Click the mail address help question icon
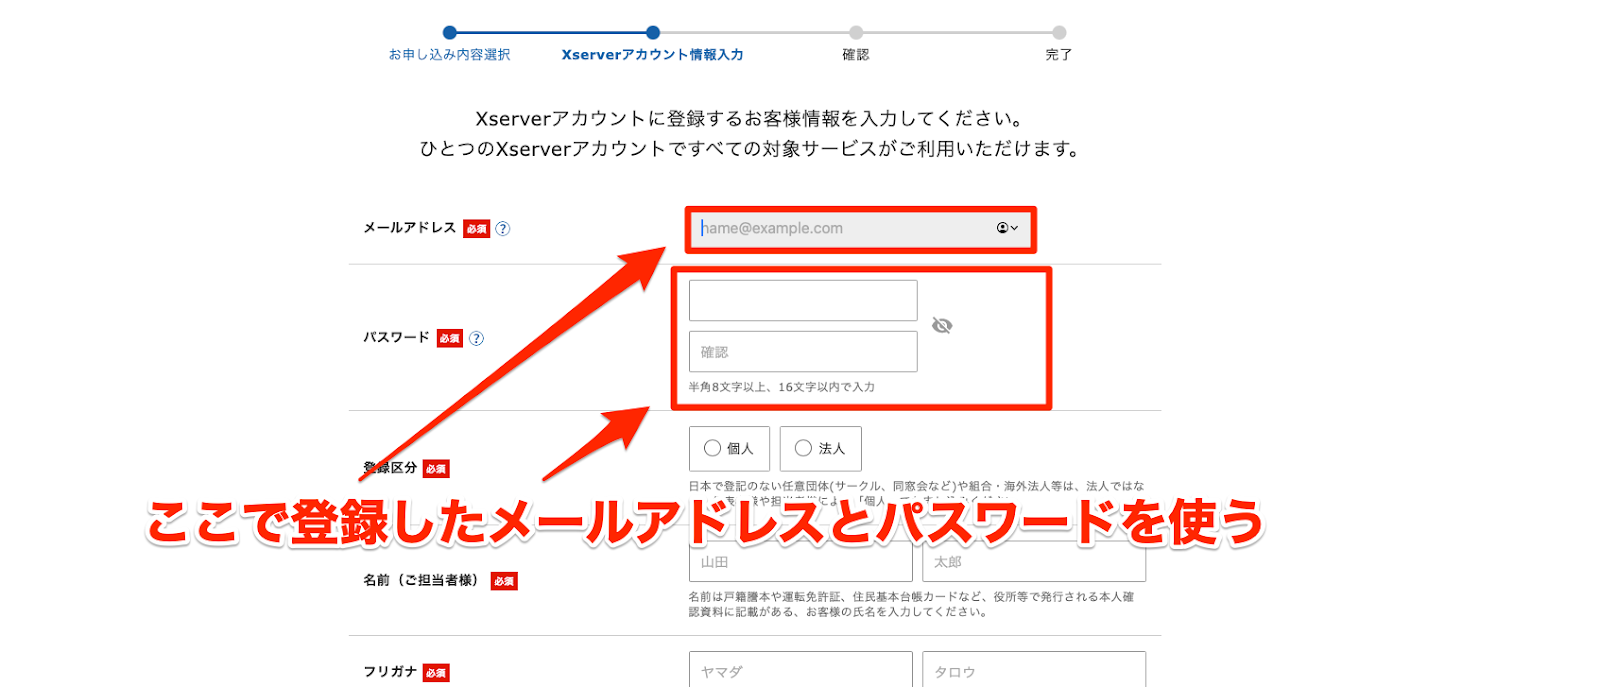Viewport: 1600px width, 687px height. tap(503, 229)
